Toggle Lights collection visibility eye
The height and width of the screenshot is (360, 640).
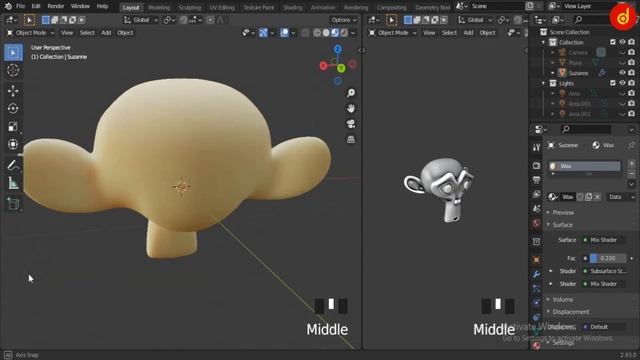click(622, 83)
